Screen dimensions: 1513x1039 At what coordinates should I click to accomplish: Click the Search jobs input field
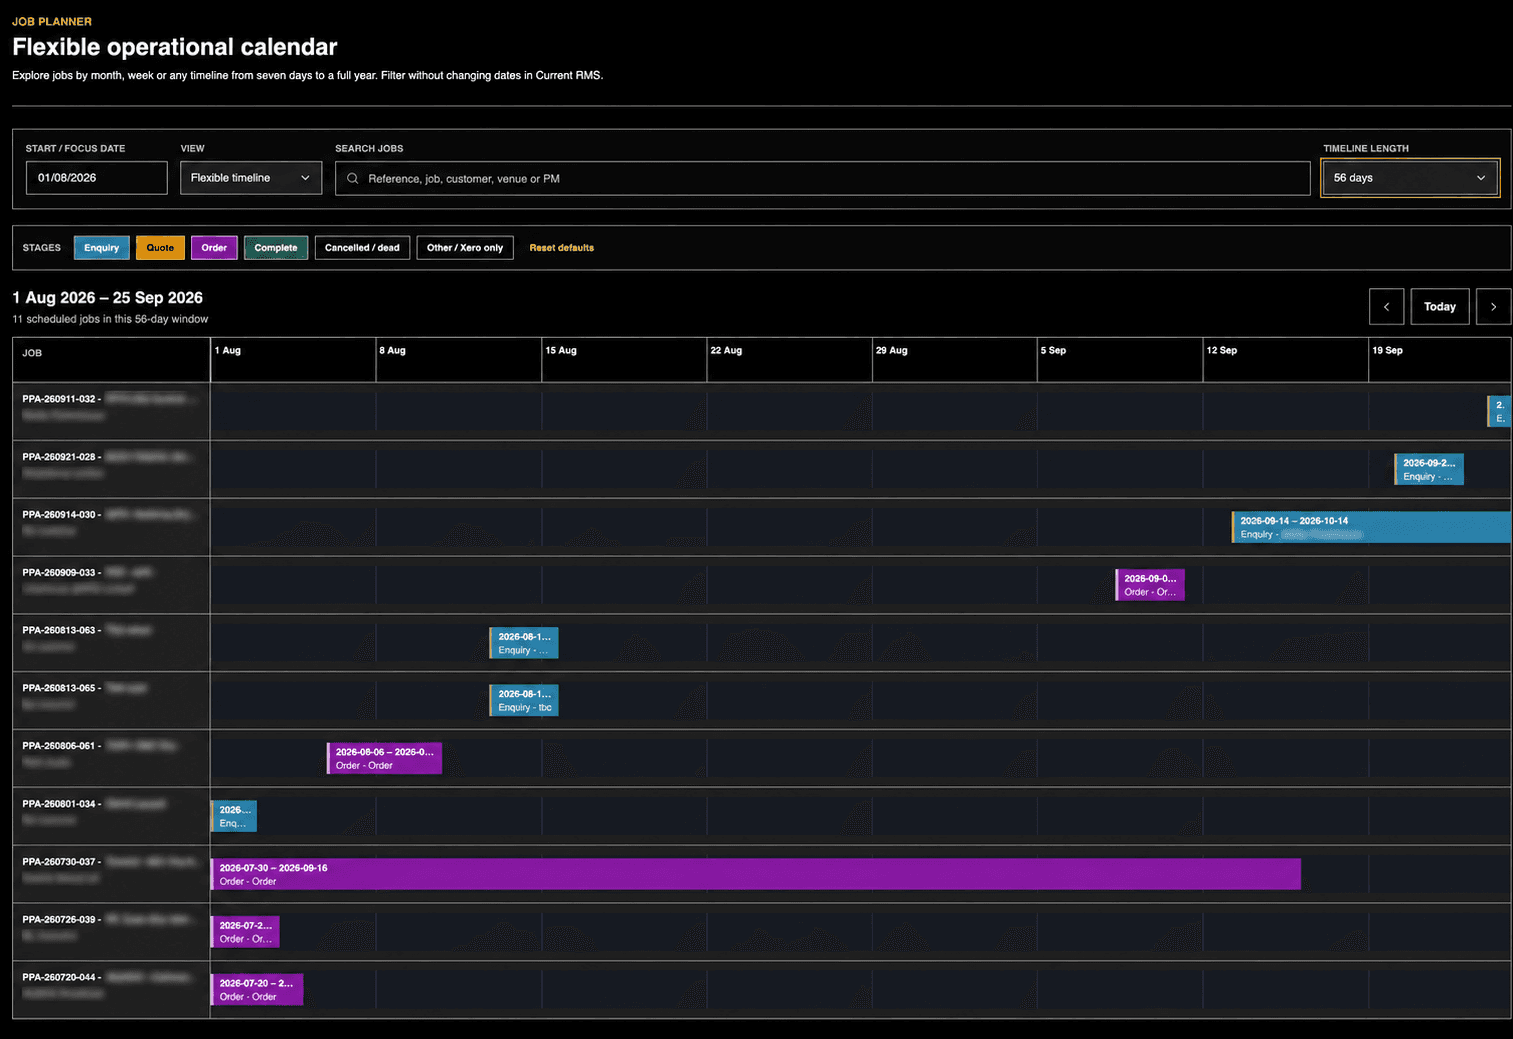822,178
